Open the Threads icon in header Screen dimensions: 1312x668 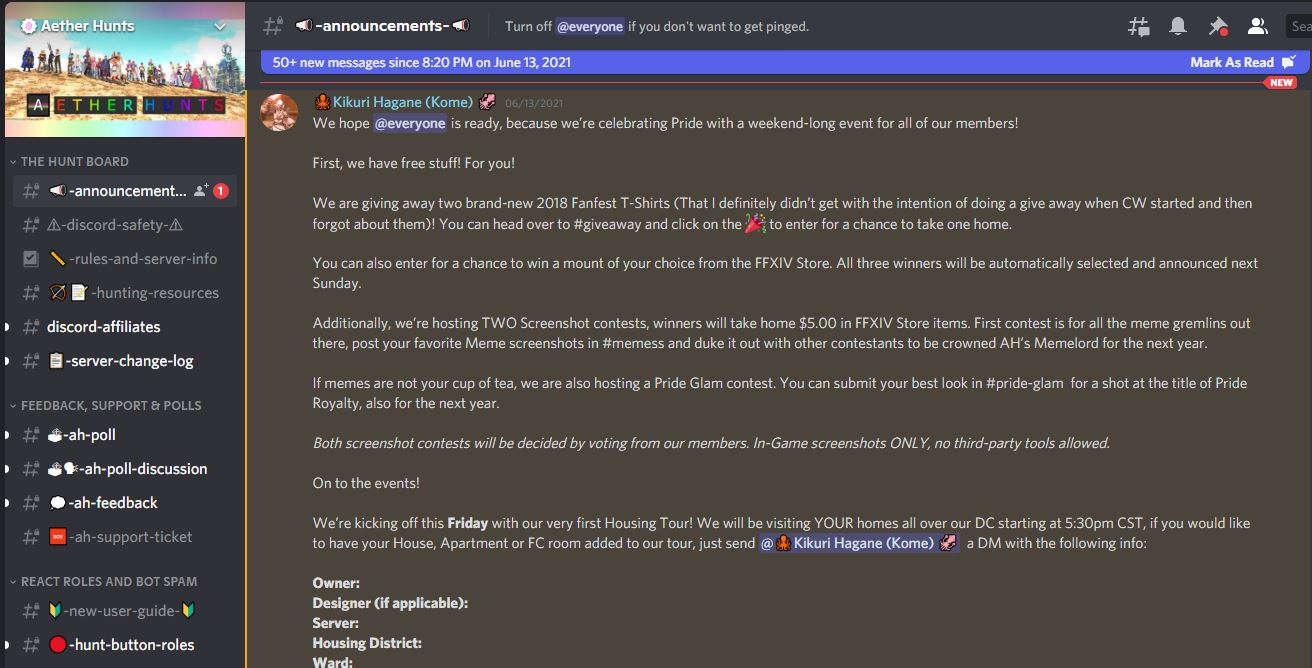1138,27
